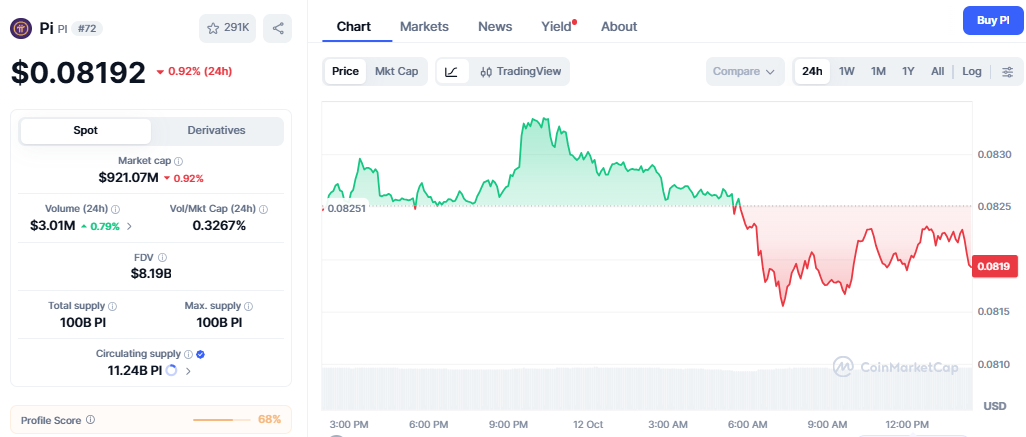Open the News tab
Viewport: 1026px width, 437px height.
point(495,26)
